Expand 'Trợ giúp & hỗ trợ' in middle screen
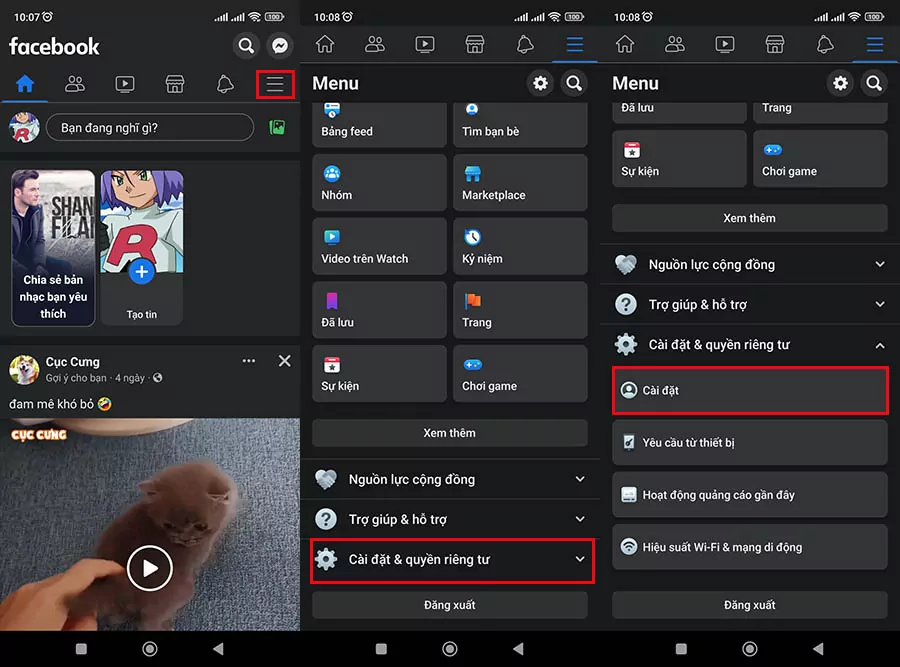The height and width of the screenshot is (667, 900). 450,519
